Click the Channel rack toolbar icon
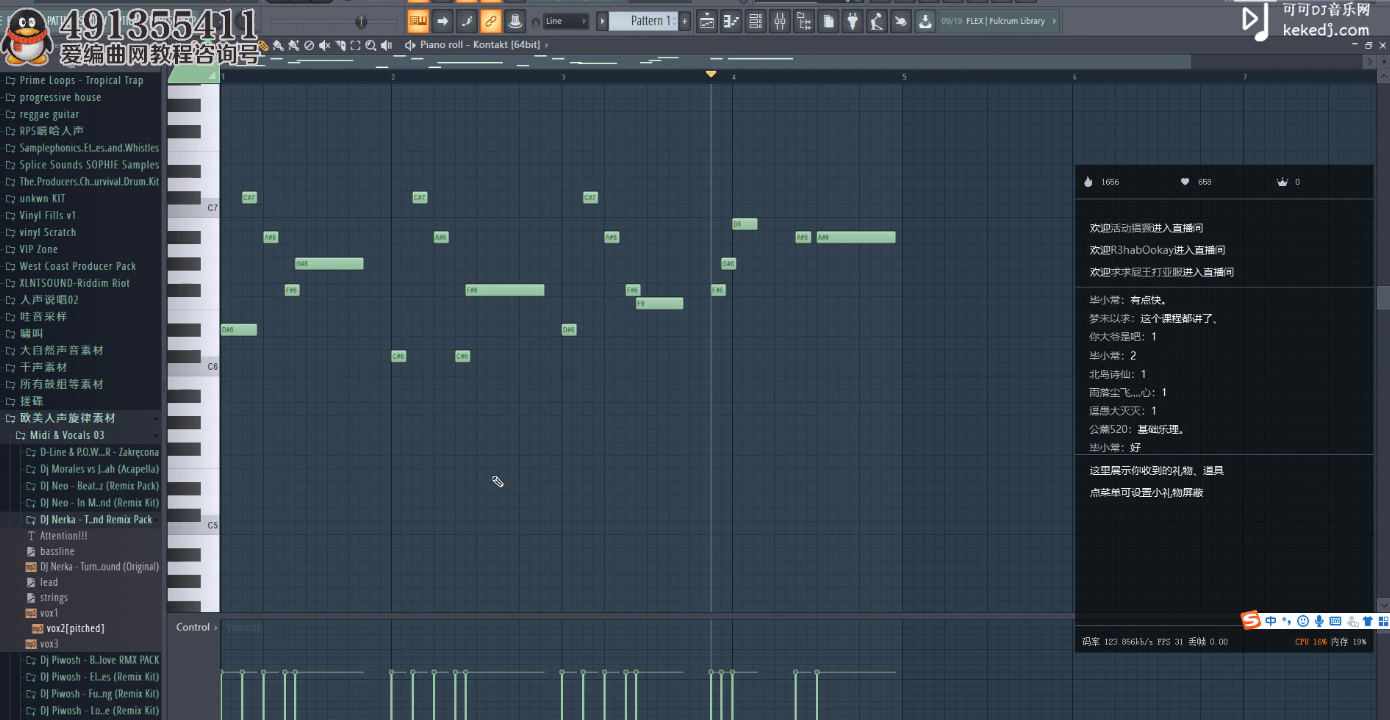 tap(755, 21)
